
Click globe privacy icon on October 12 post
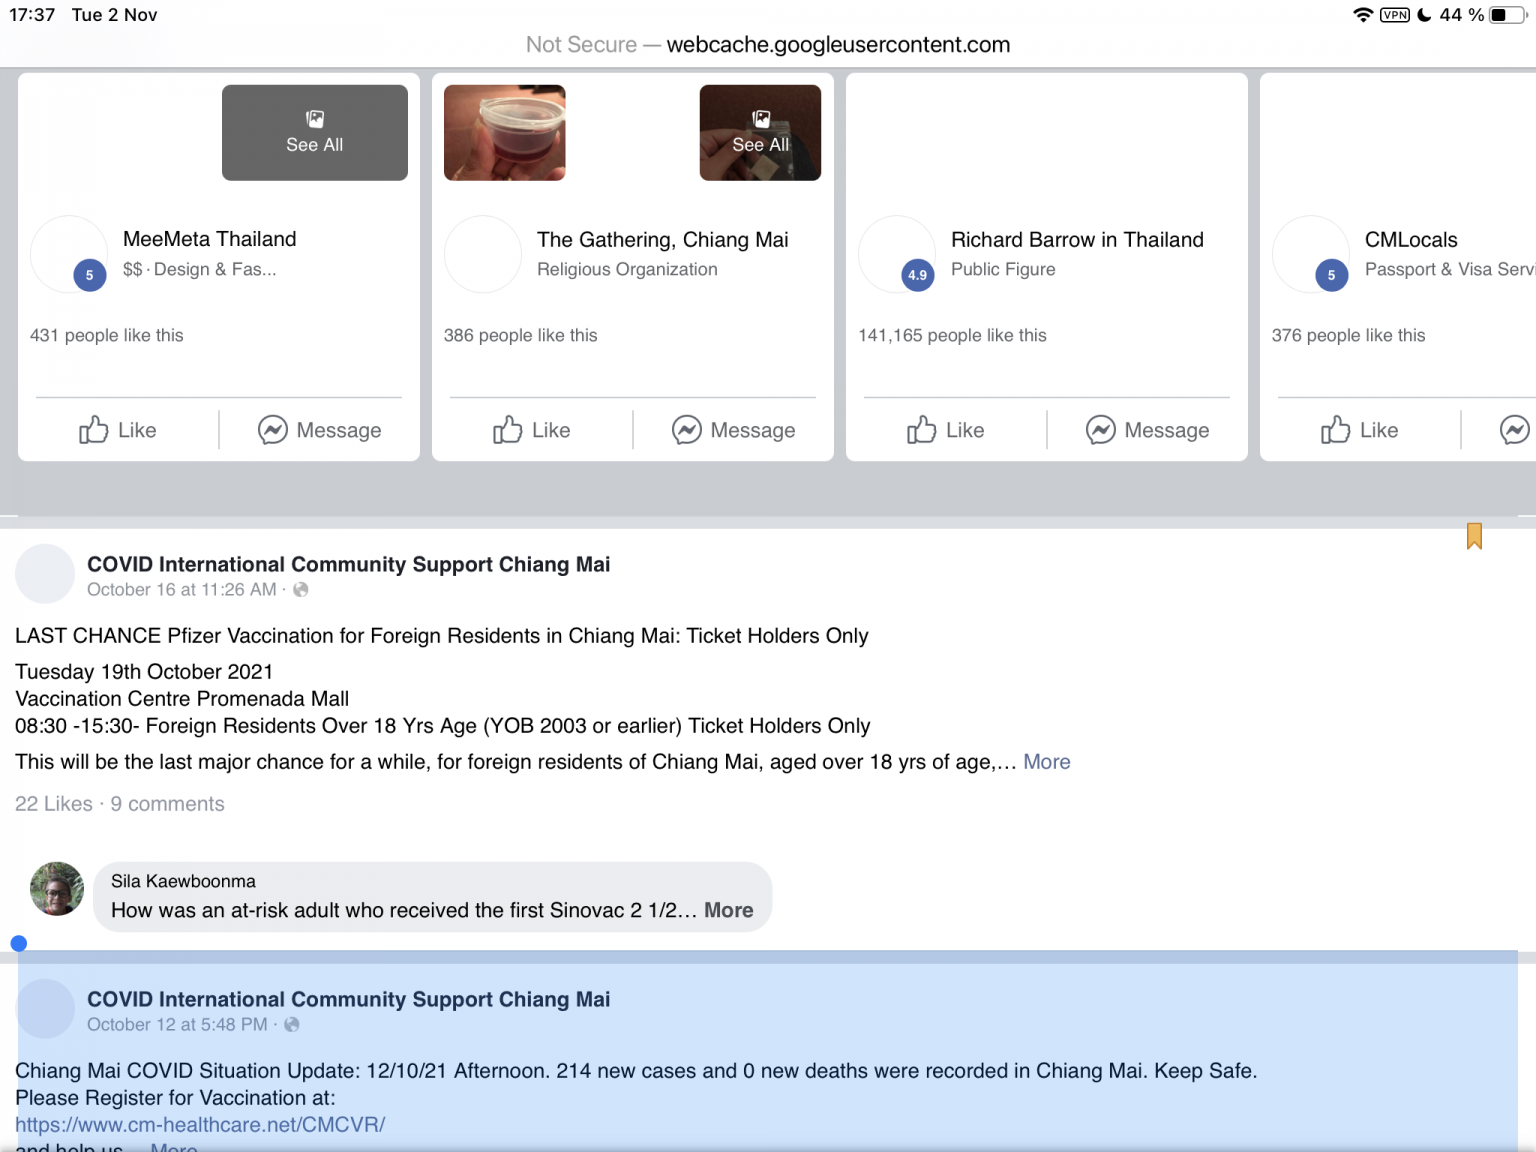[x=292, y=1025]
